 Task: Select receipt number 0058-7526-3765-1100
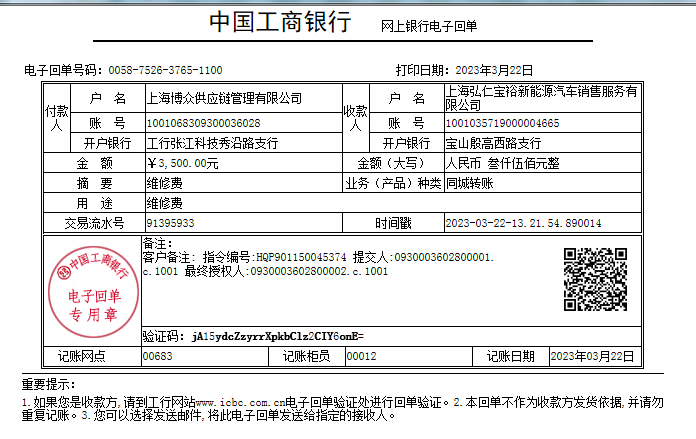pos(165,71)
